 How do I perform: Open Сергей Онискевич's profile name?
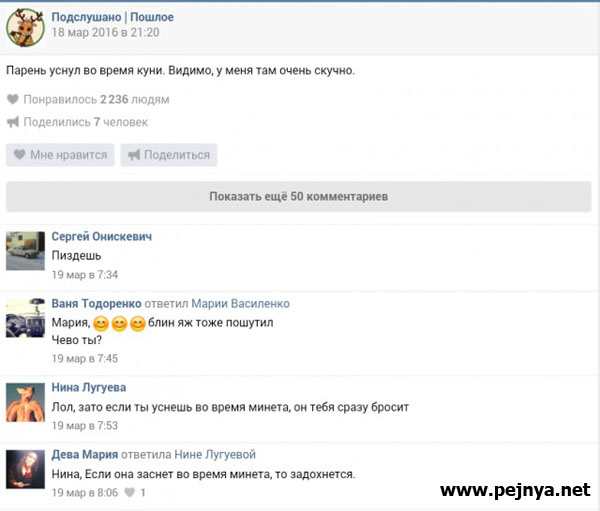[101, 236]
